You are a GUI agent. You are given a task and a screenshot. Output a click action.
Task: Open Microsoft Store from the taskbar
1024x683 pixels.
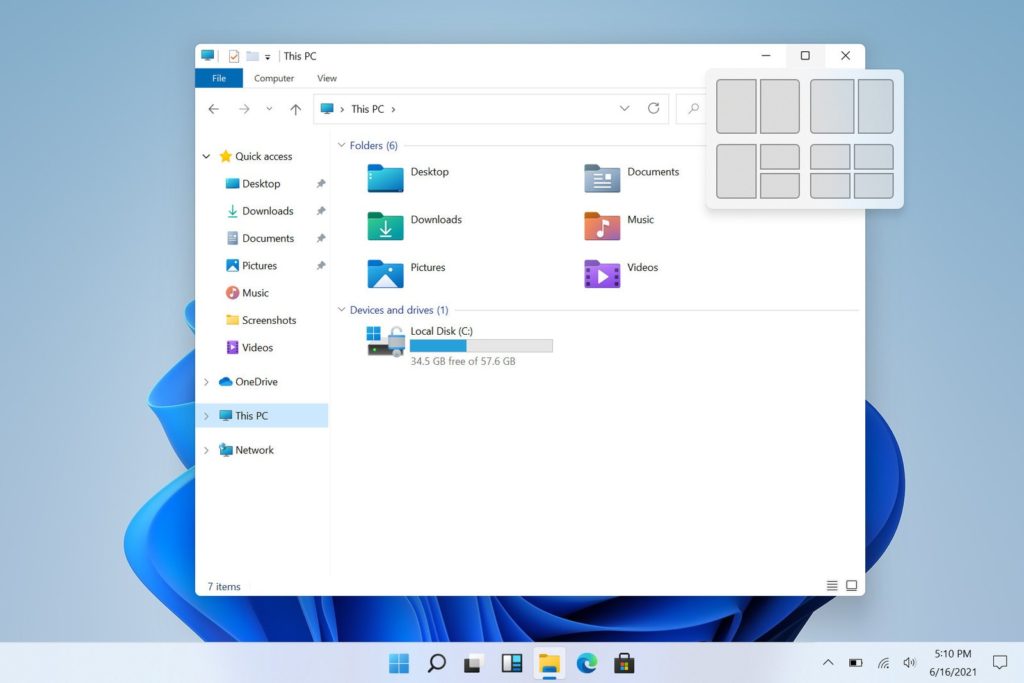pos(624,663)
